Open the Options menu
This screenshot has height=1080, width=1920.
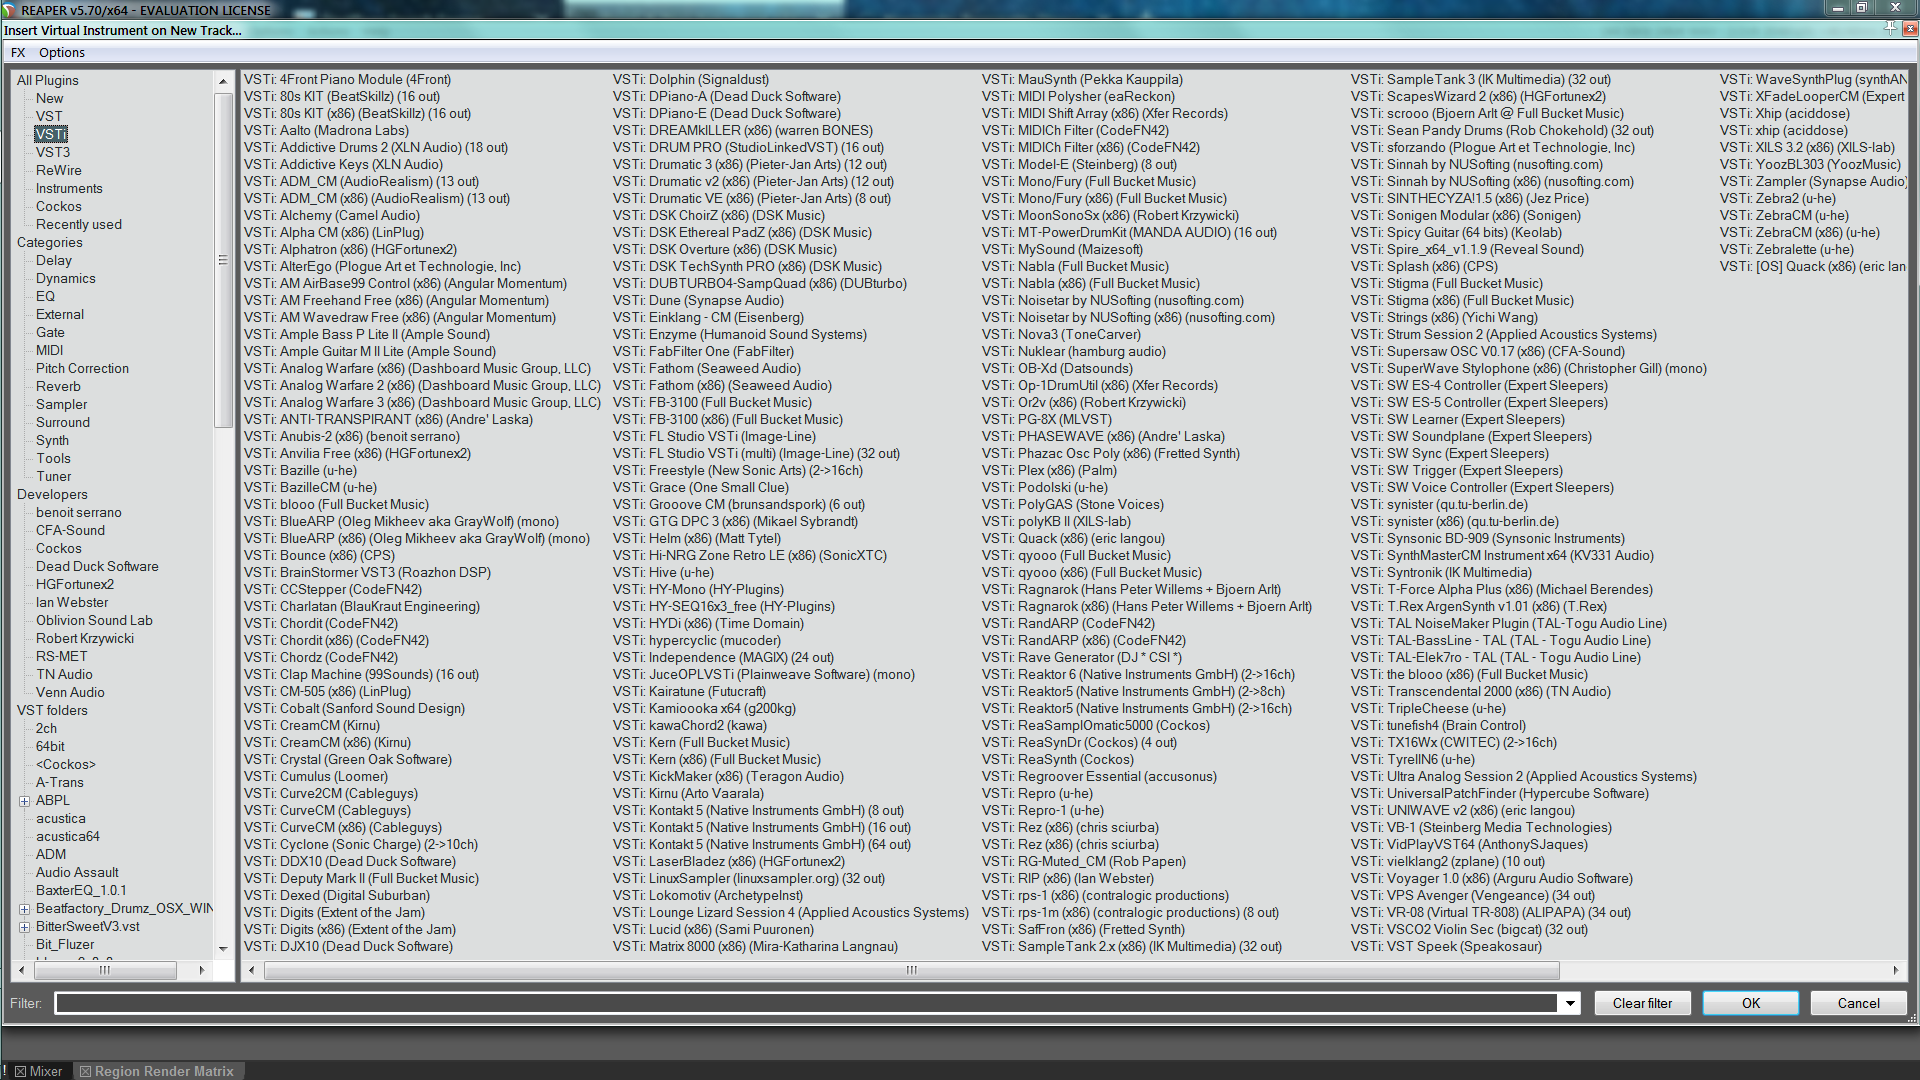click(61, 52)
